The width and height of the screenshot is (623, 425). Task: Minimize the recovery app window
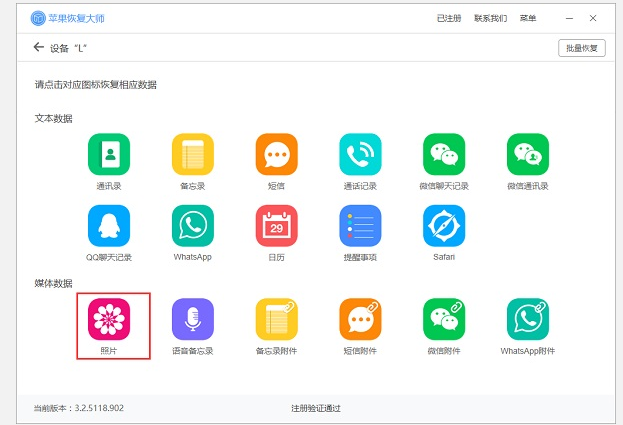[x=569, y=18]
